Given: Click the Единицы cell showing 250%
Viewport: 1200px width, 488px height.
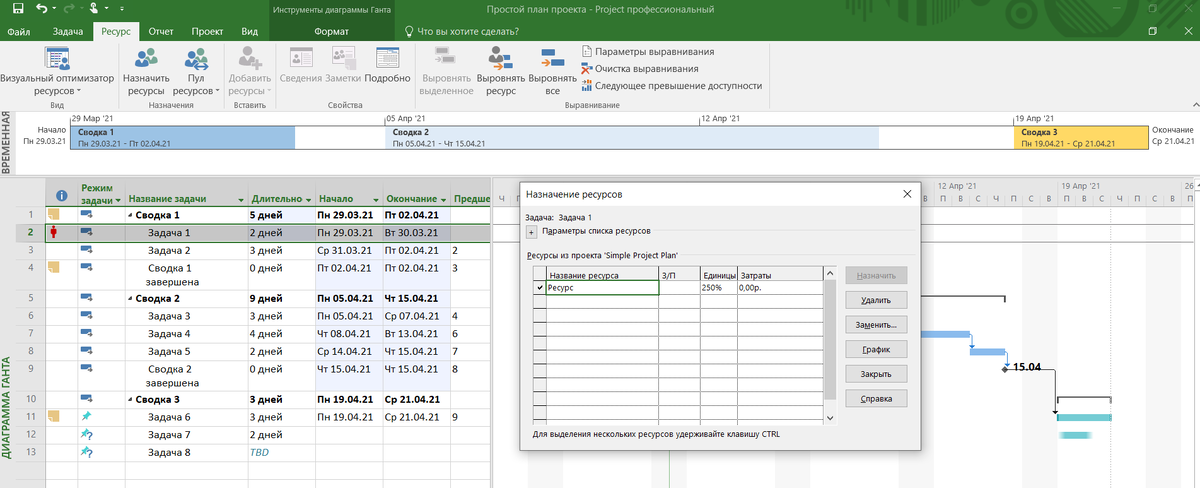Looking at the screenshot, I should [x=719, y=288].
